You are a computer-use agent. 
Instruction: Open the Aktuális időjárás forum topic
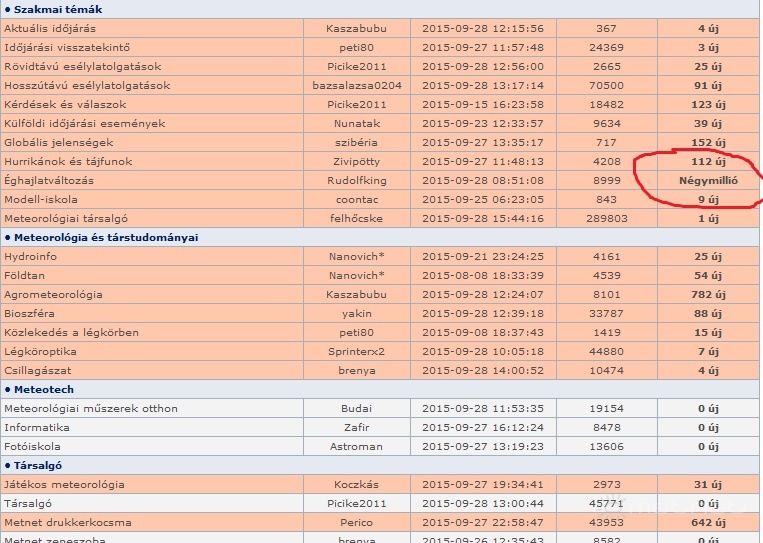click(x=50, y=29)
